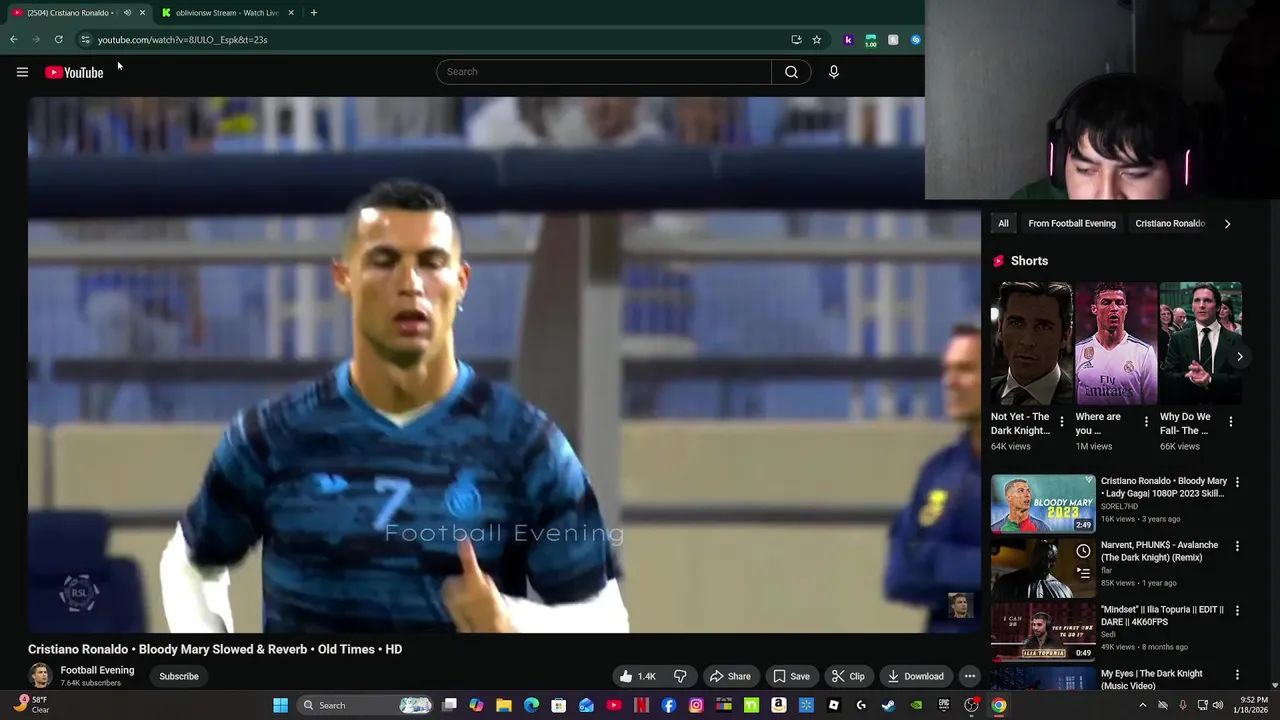Screen dimensions: 1280x720
Task: Open Football Evening channel avatar
Action: [x=40, y=676]
